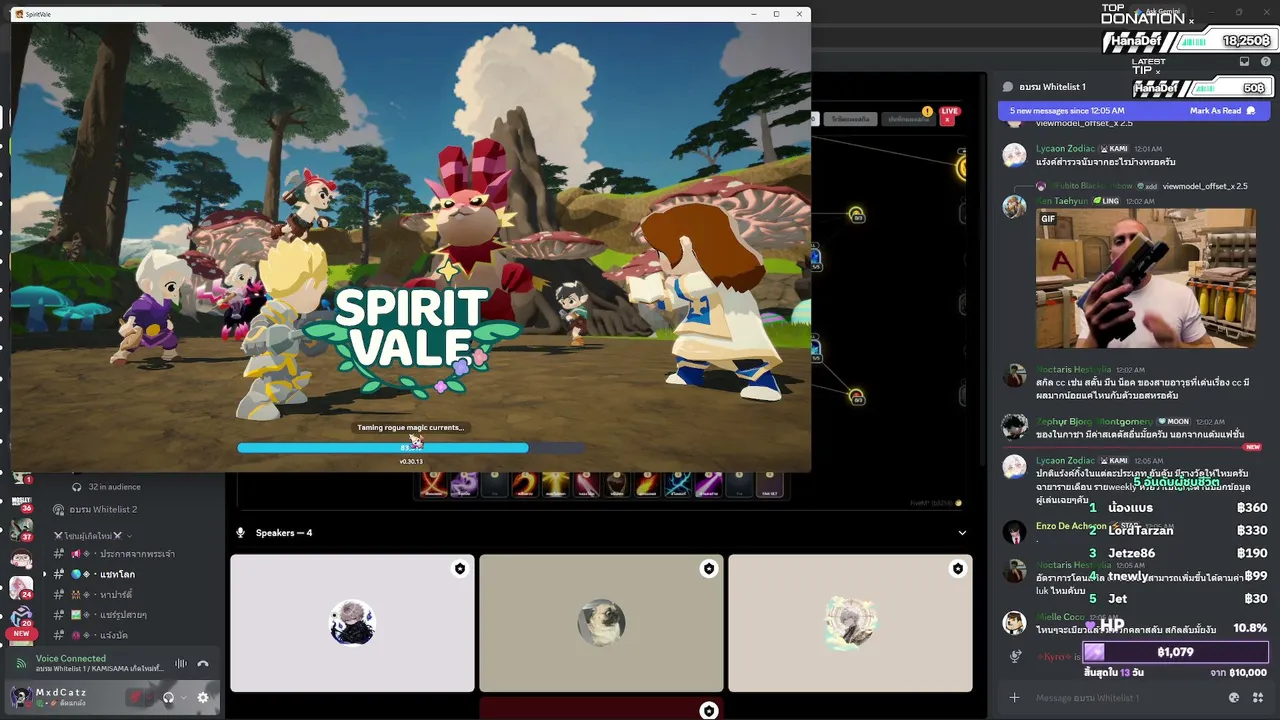Viewport: 1280px width, 720px height.
Task: Open the MxdCatz avatar in the user panel
Action: (21, 697)
